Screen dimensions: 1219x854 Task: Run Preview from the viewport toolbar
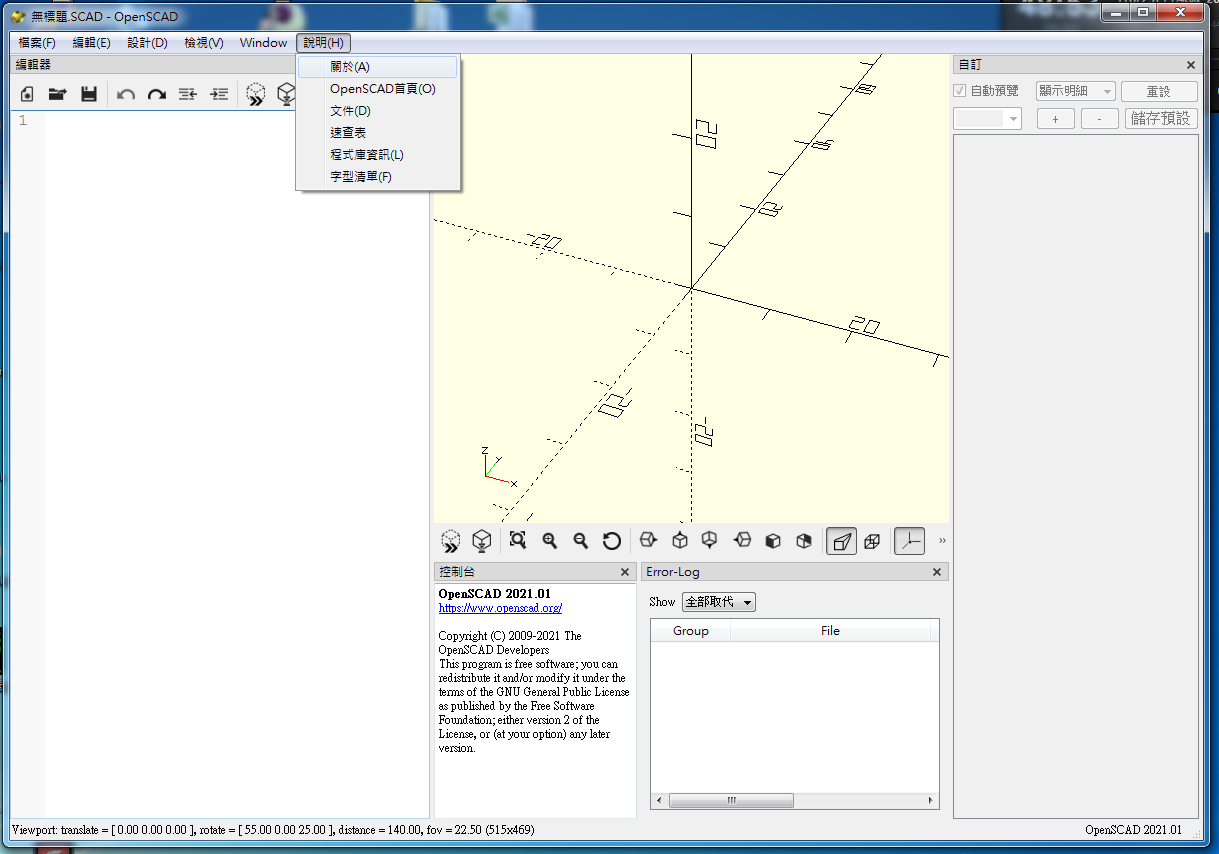coord(451,541)
